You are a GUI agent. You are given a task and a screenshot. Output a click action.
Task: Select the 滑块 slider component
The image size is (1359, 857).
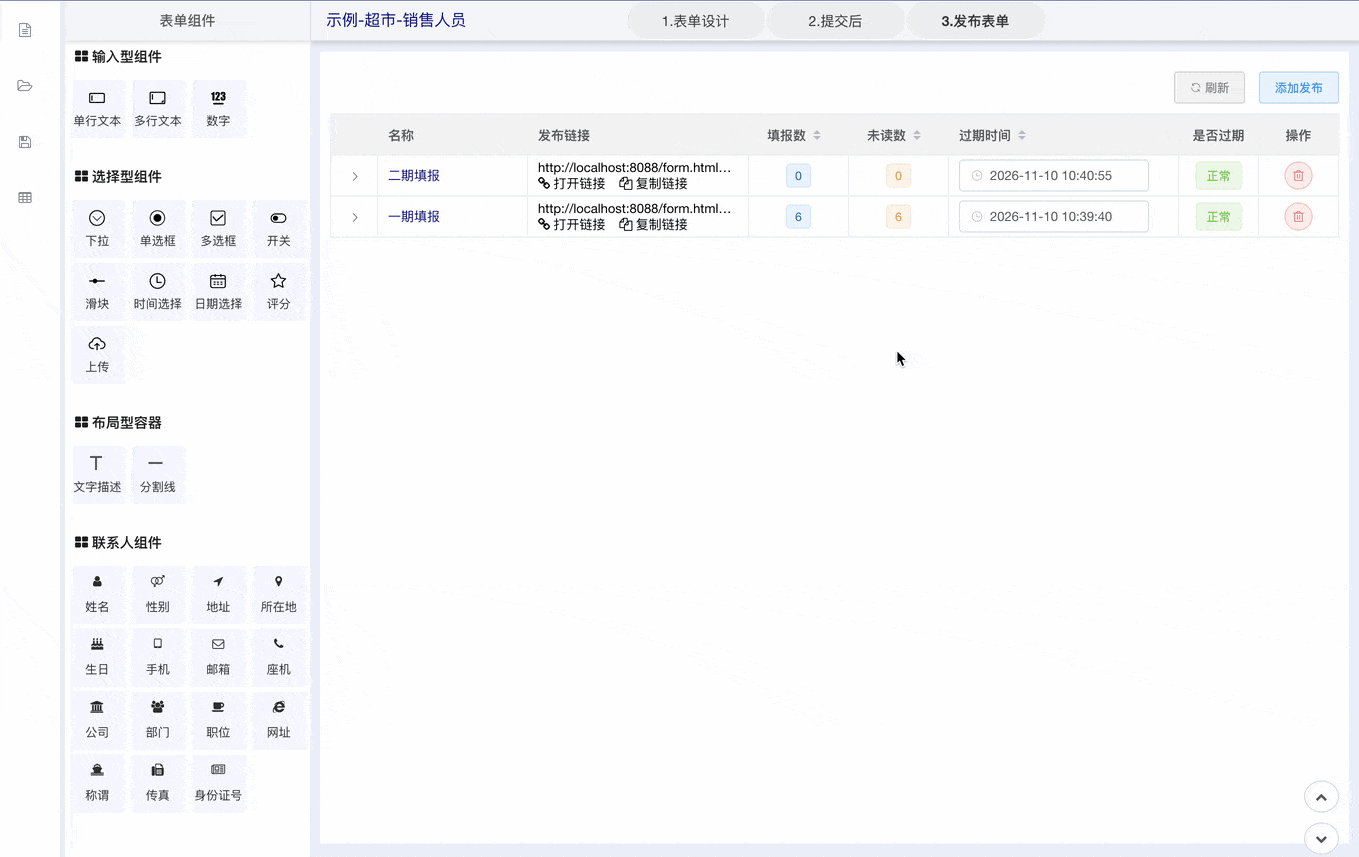(x=97, y=291)
